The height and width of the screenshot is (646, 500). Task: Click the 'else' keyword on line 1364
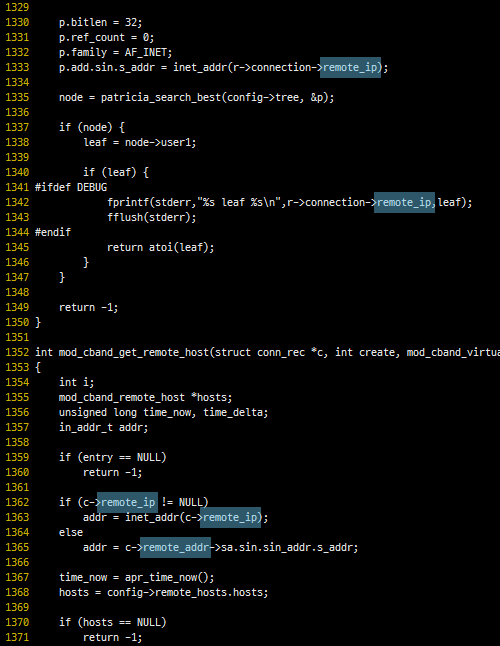coord(71,532)
